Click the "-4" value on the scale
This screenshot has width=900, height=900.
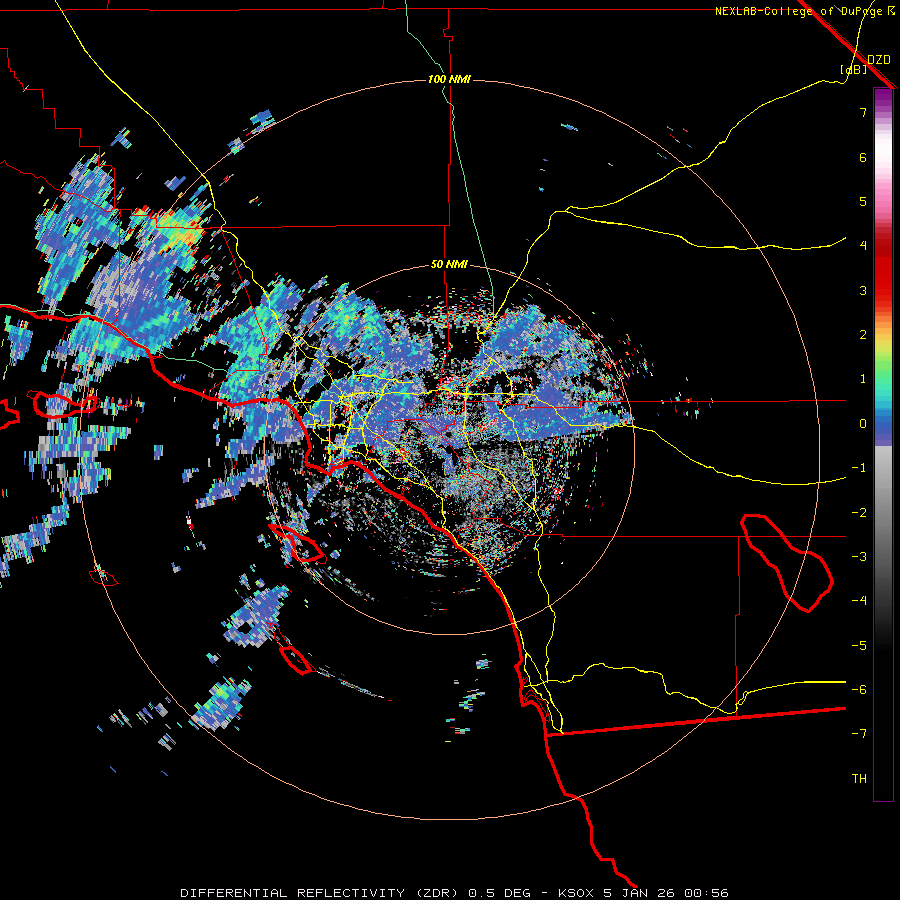click(859, 601)
